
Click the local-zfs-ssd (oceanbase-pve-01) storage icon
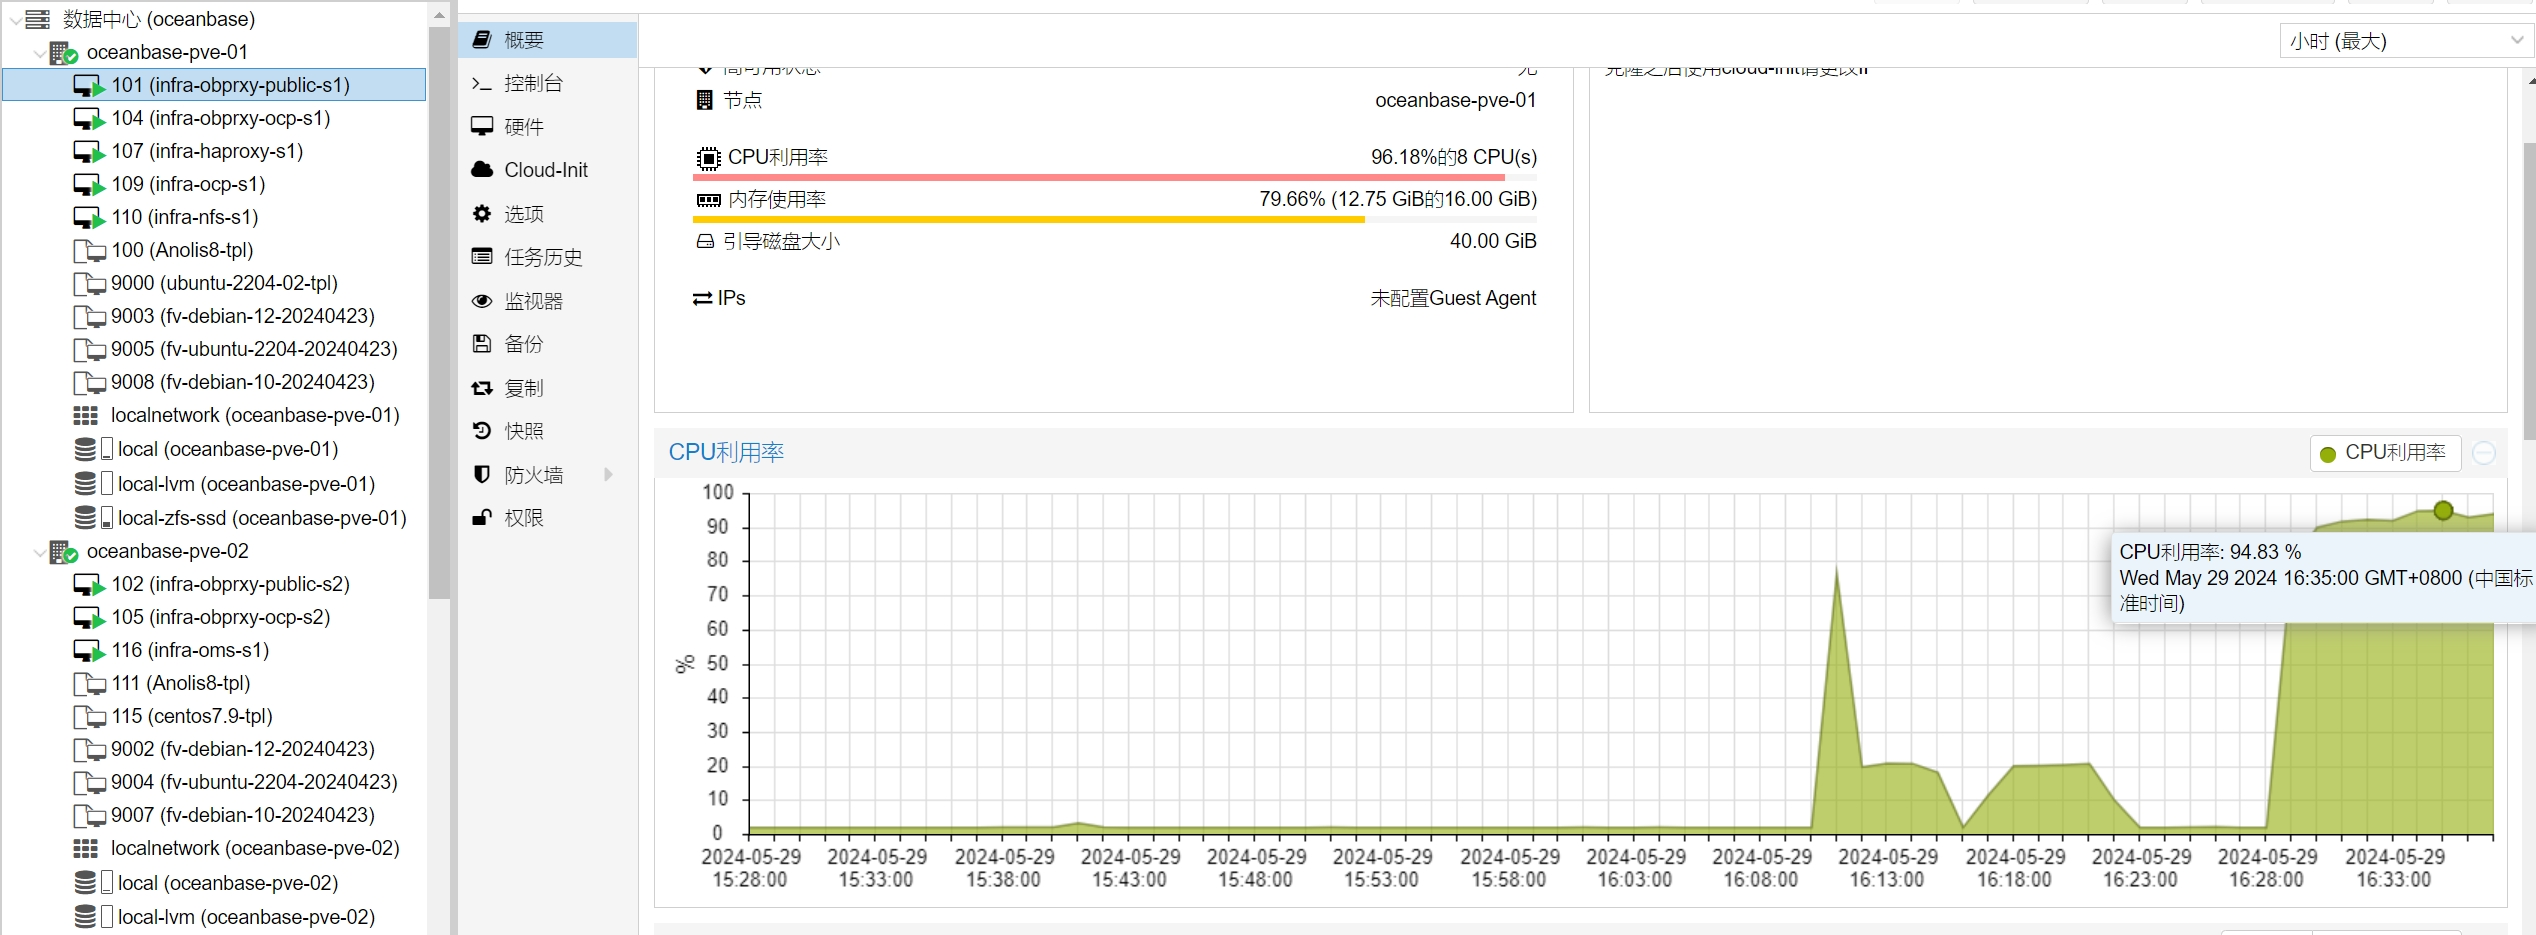tap(93, 518)
